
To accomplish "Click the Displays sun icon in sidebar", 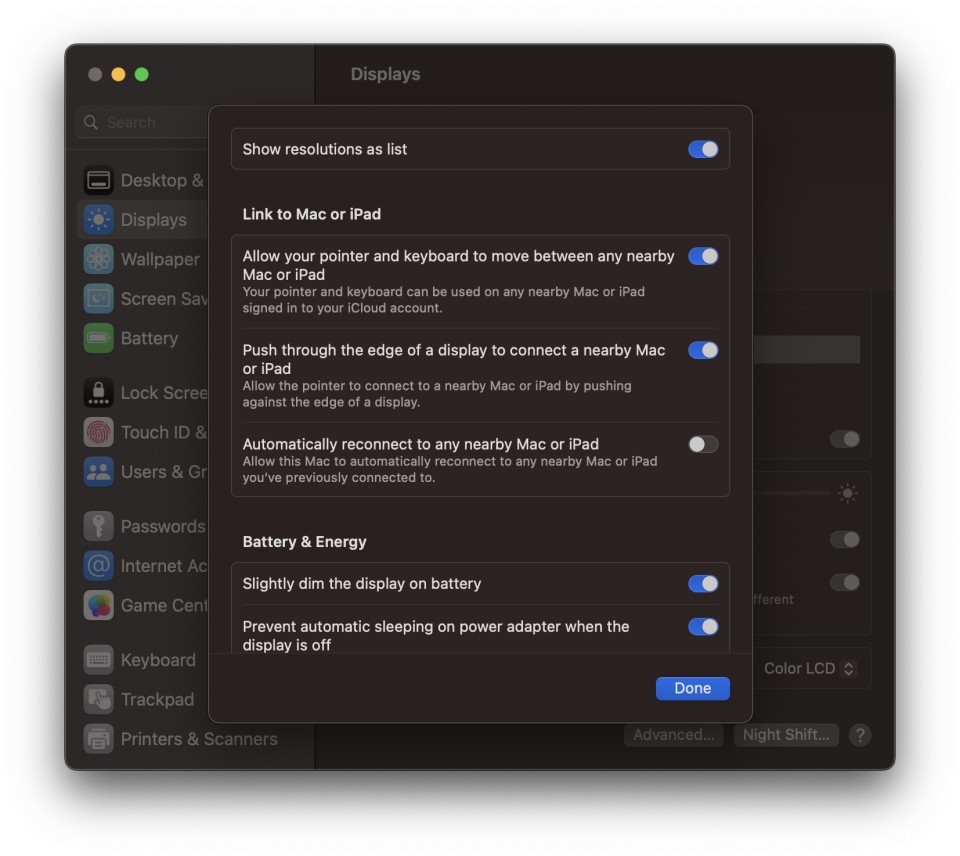I will point(98,220).
